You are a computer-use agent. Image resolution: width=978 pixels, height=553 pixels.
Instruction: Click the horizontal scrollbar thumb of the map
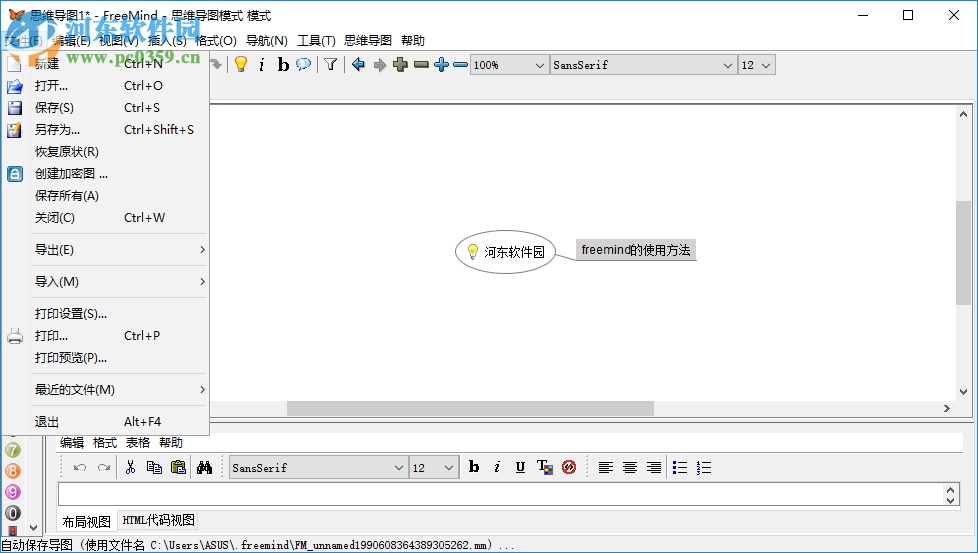pos(470,408)
